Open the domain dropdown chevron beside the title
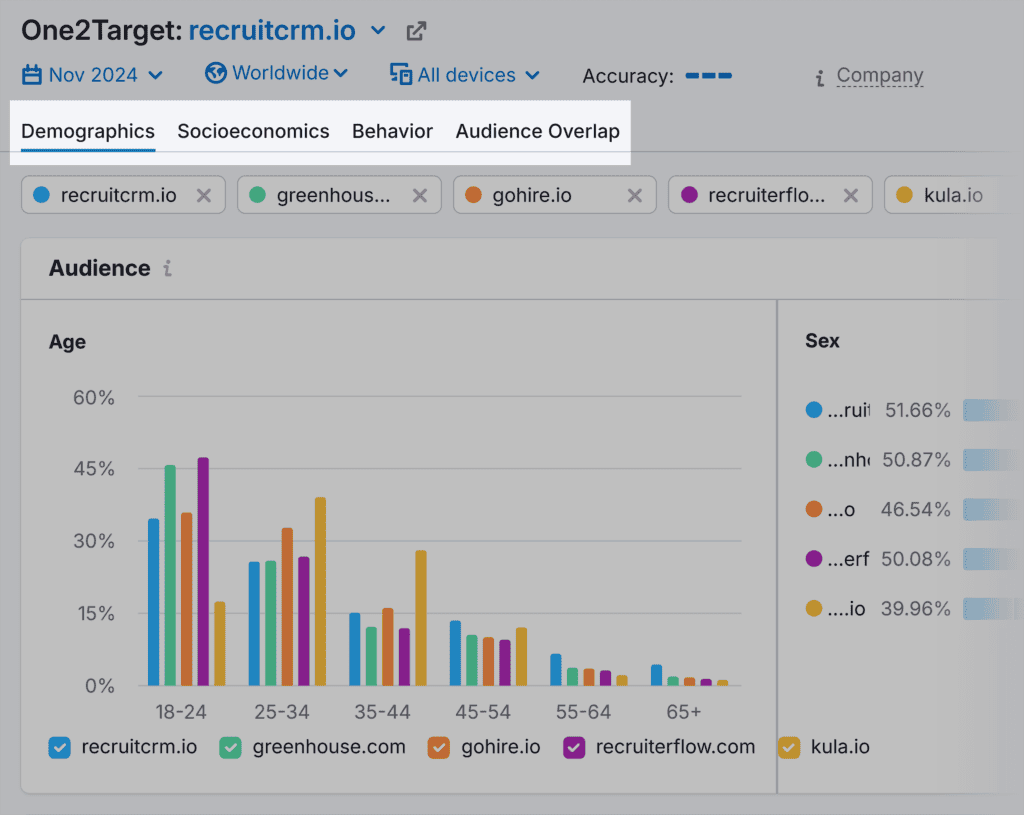 [x=378, y=31]
